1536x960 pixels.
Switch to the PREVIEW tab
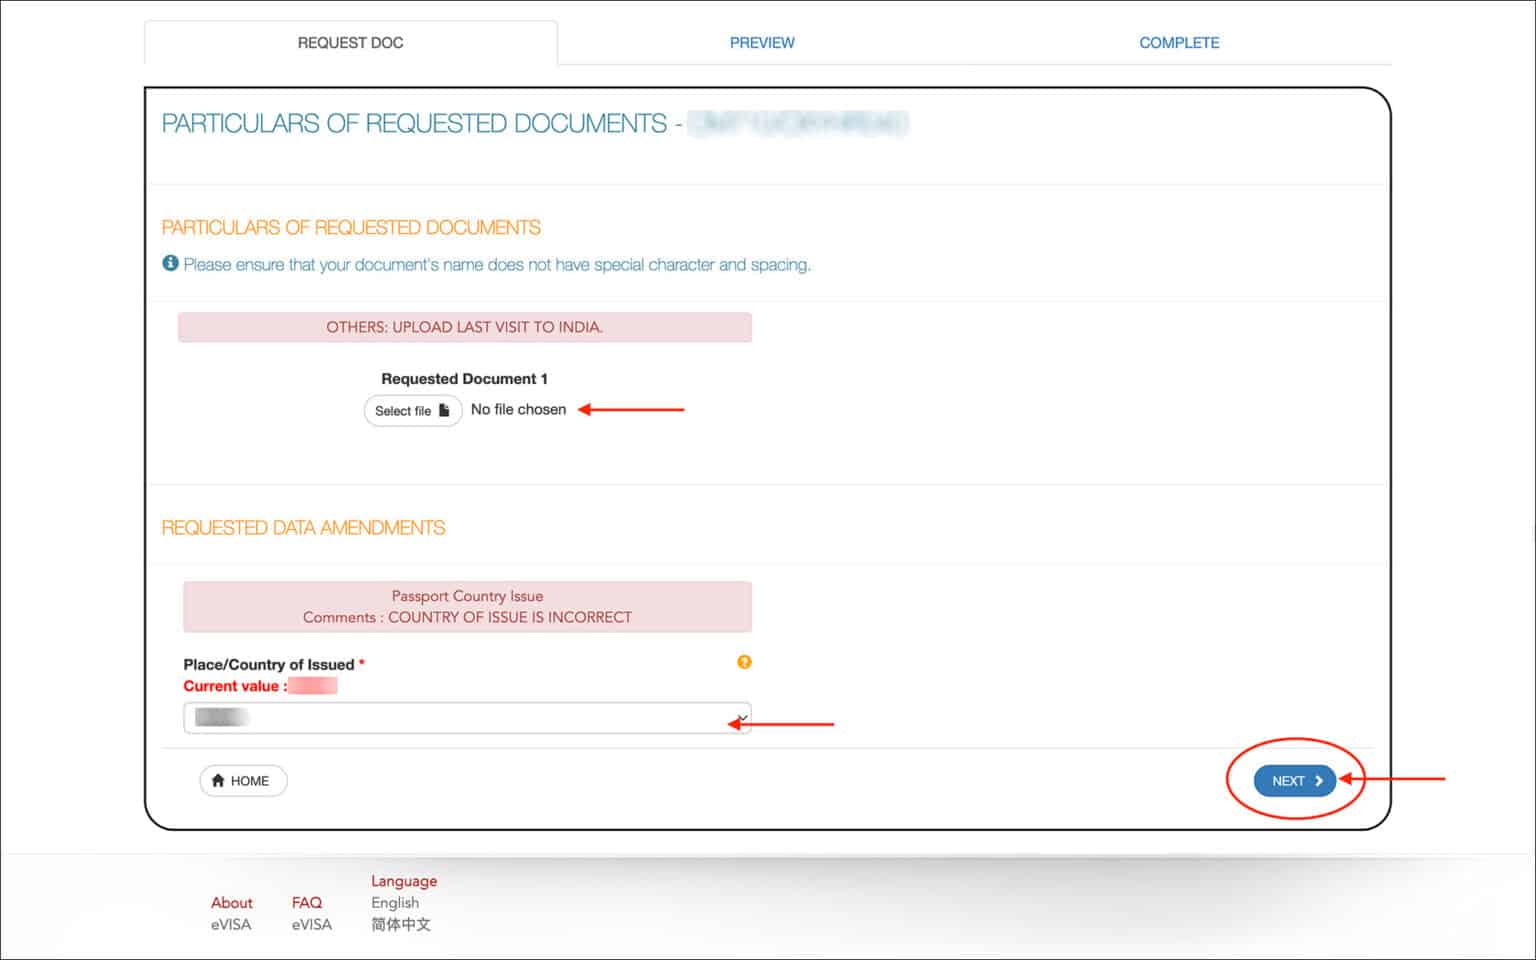762,42
